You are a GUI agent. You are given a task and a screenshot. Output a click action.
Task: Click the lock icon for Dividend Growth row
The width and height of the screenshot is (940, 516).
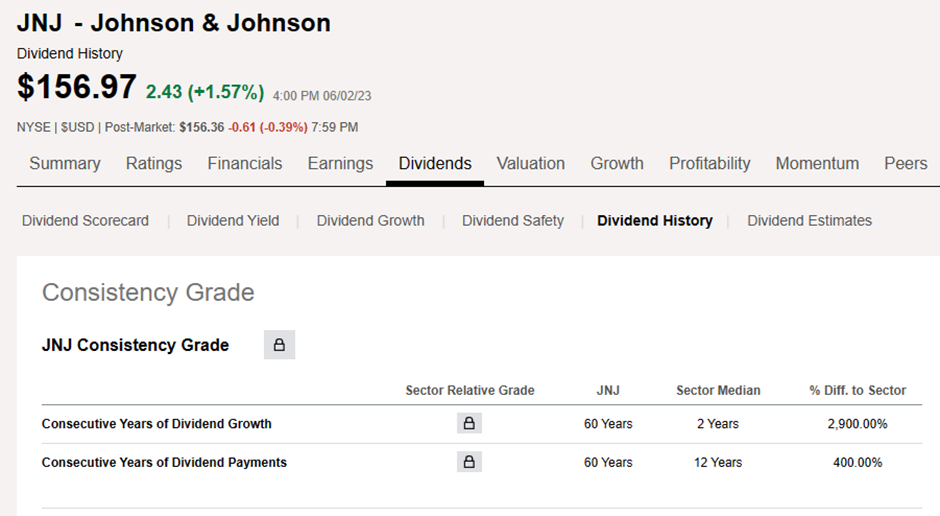pos(469,423)
